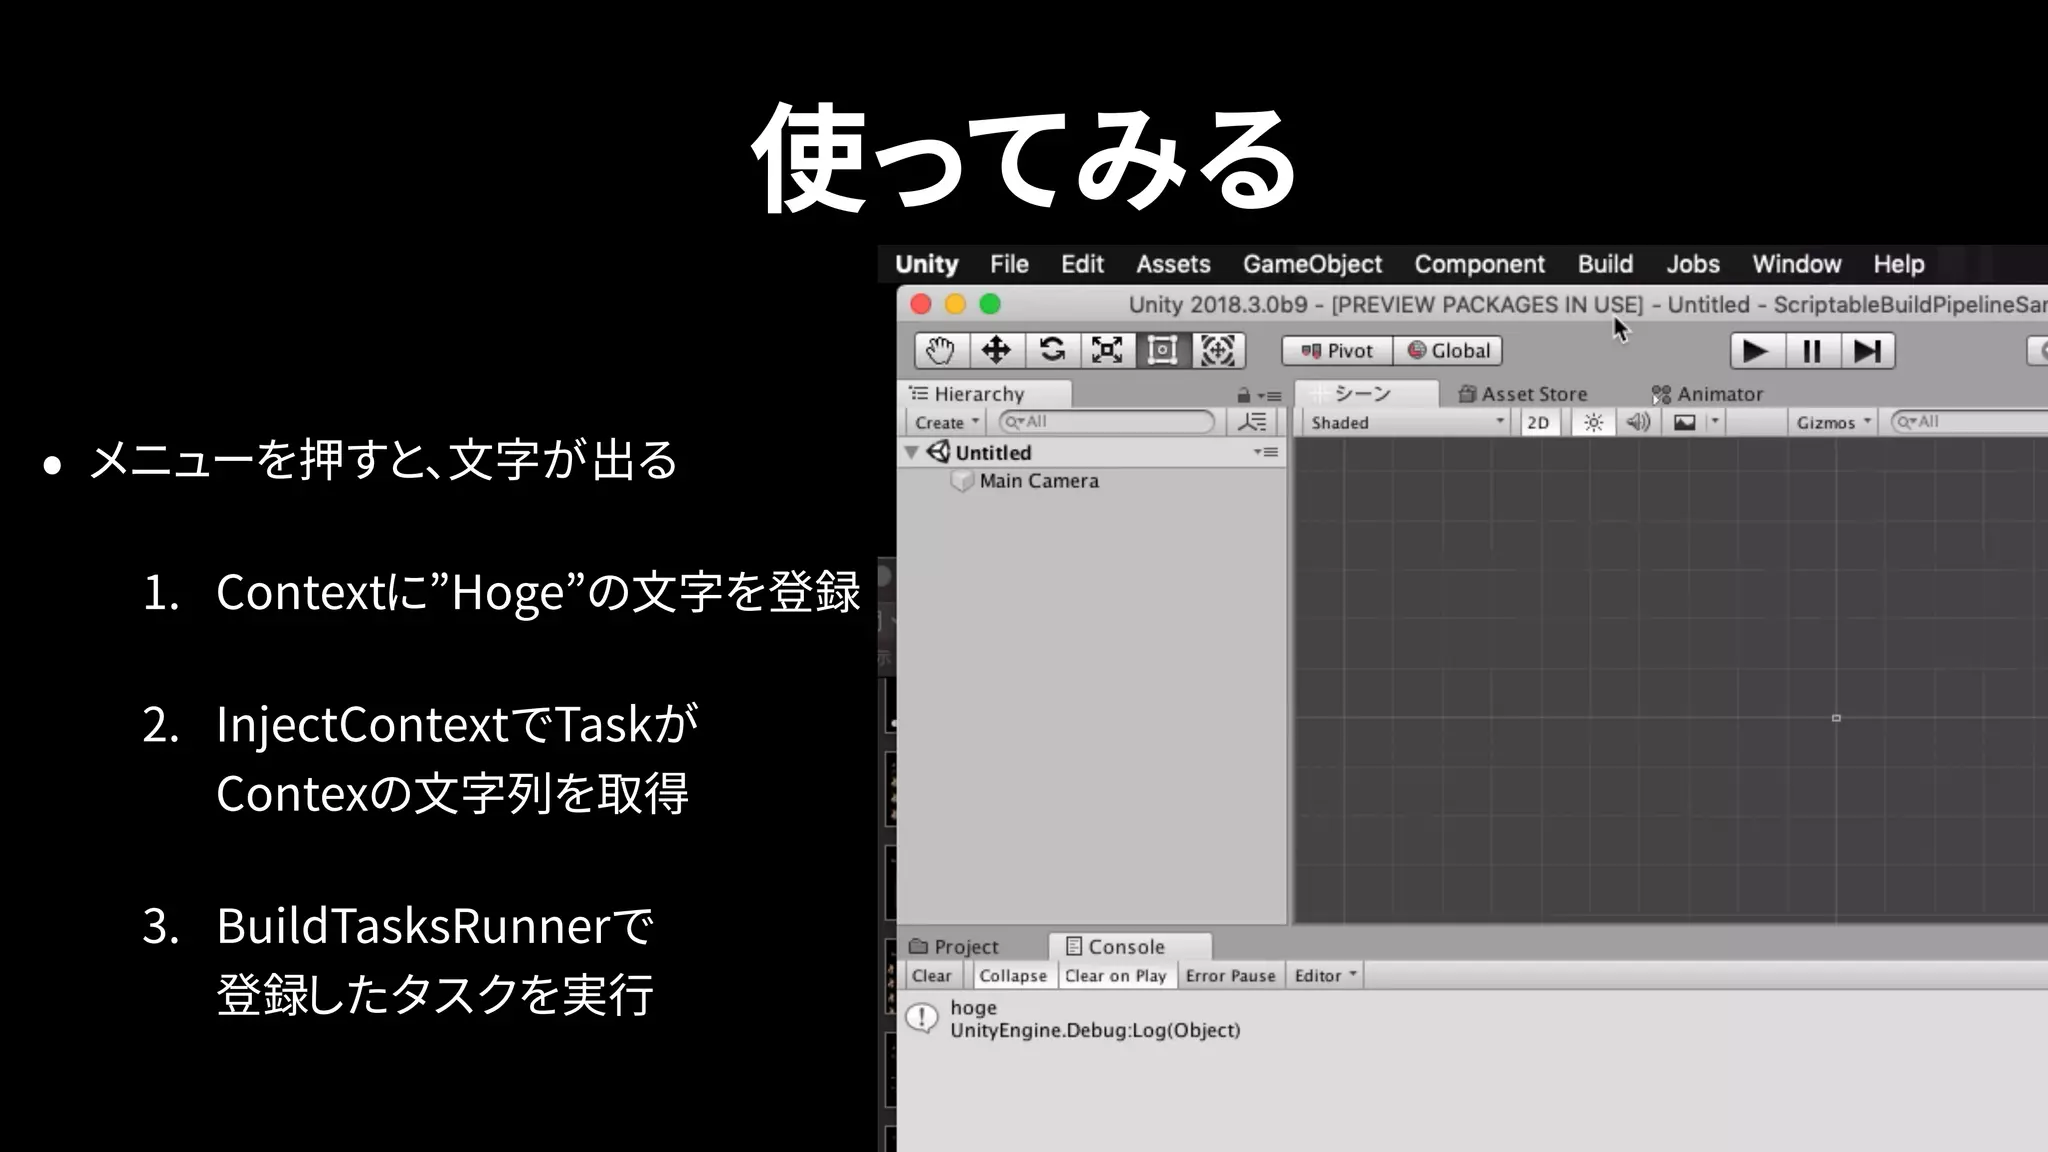2048x1152 pixels.
Task: Click the Hierarchy search field
Action: [x=1107, y=422]
